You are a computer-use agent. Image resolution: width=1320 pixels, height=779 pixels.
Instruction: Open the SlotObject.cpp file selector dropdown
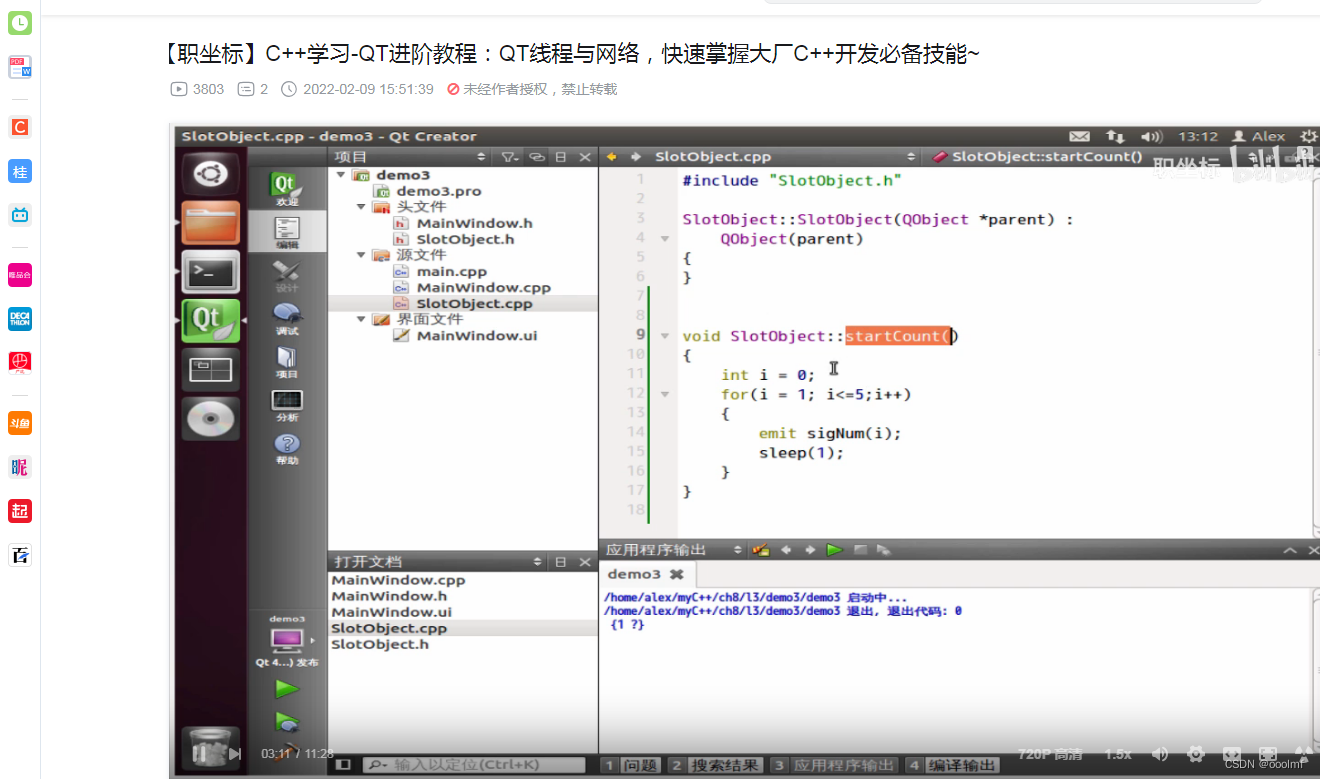click(x=911, y=157)
